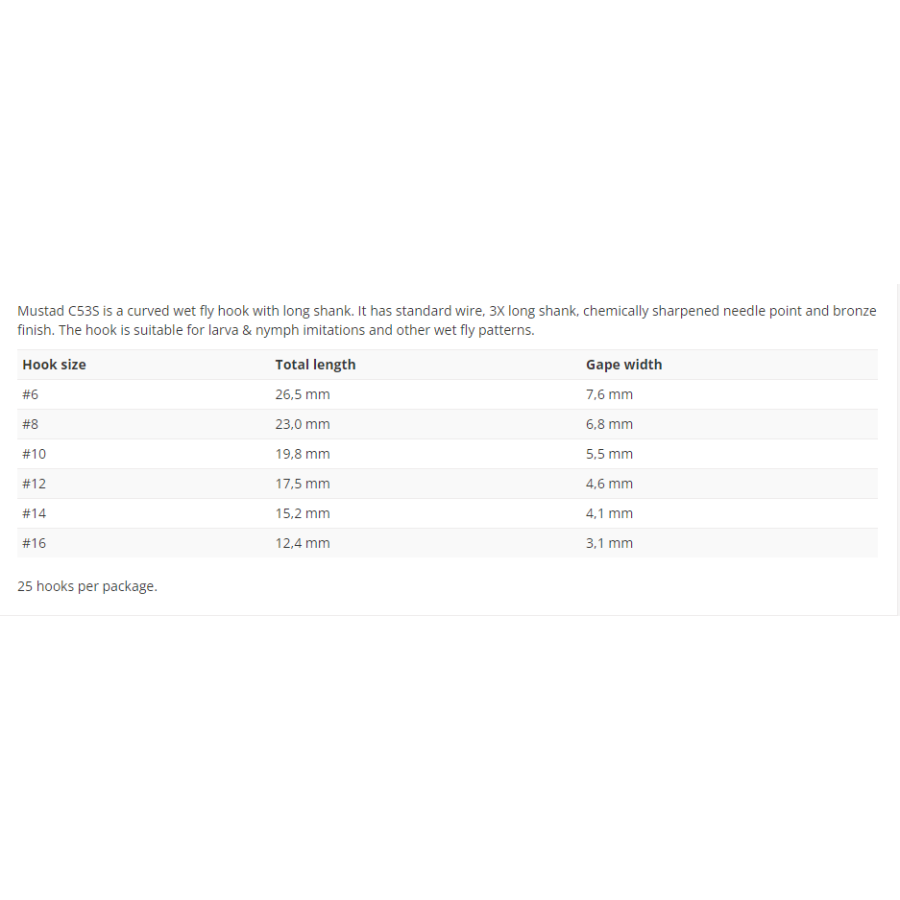Select the #16 hook size cell
Screen dimensions: 900x900
[34, 544]
